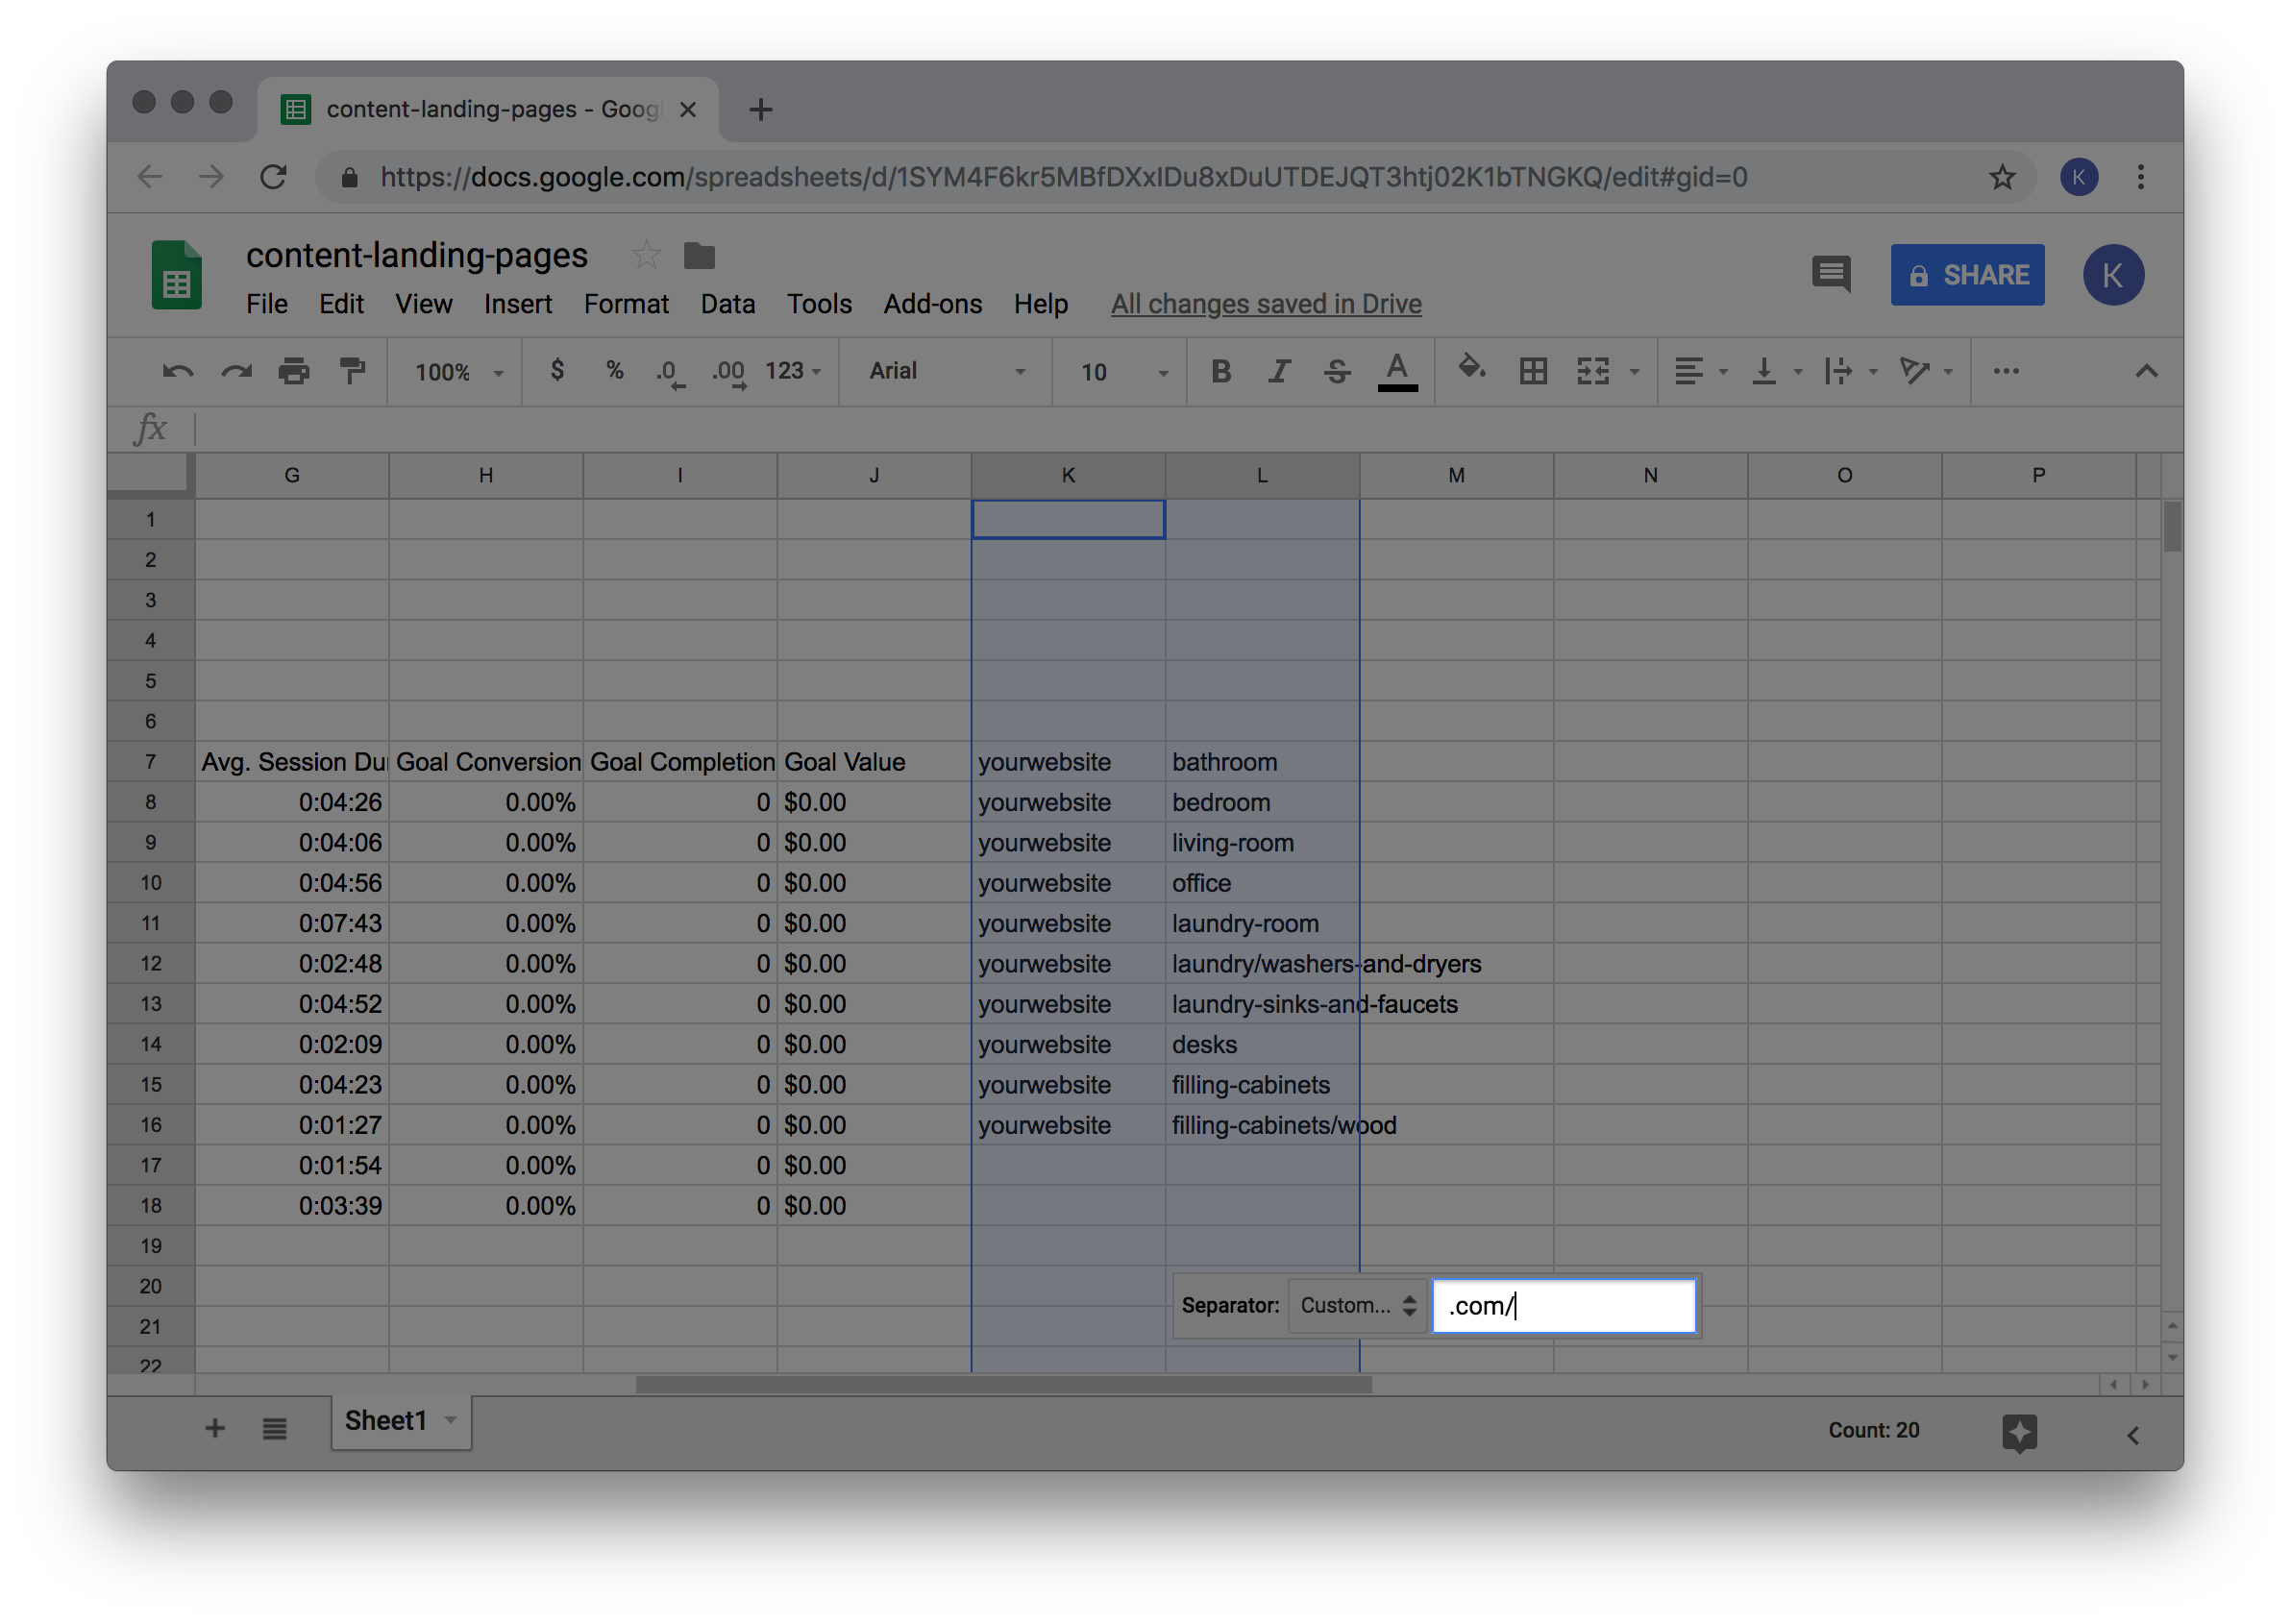Click the blue SHARE button
2291x1624 pixels.
click(1966, 275)
